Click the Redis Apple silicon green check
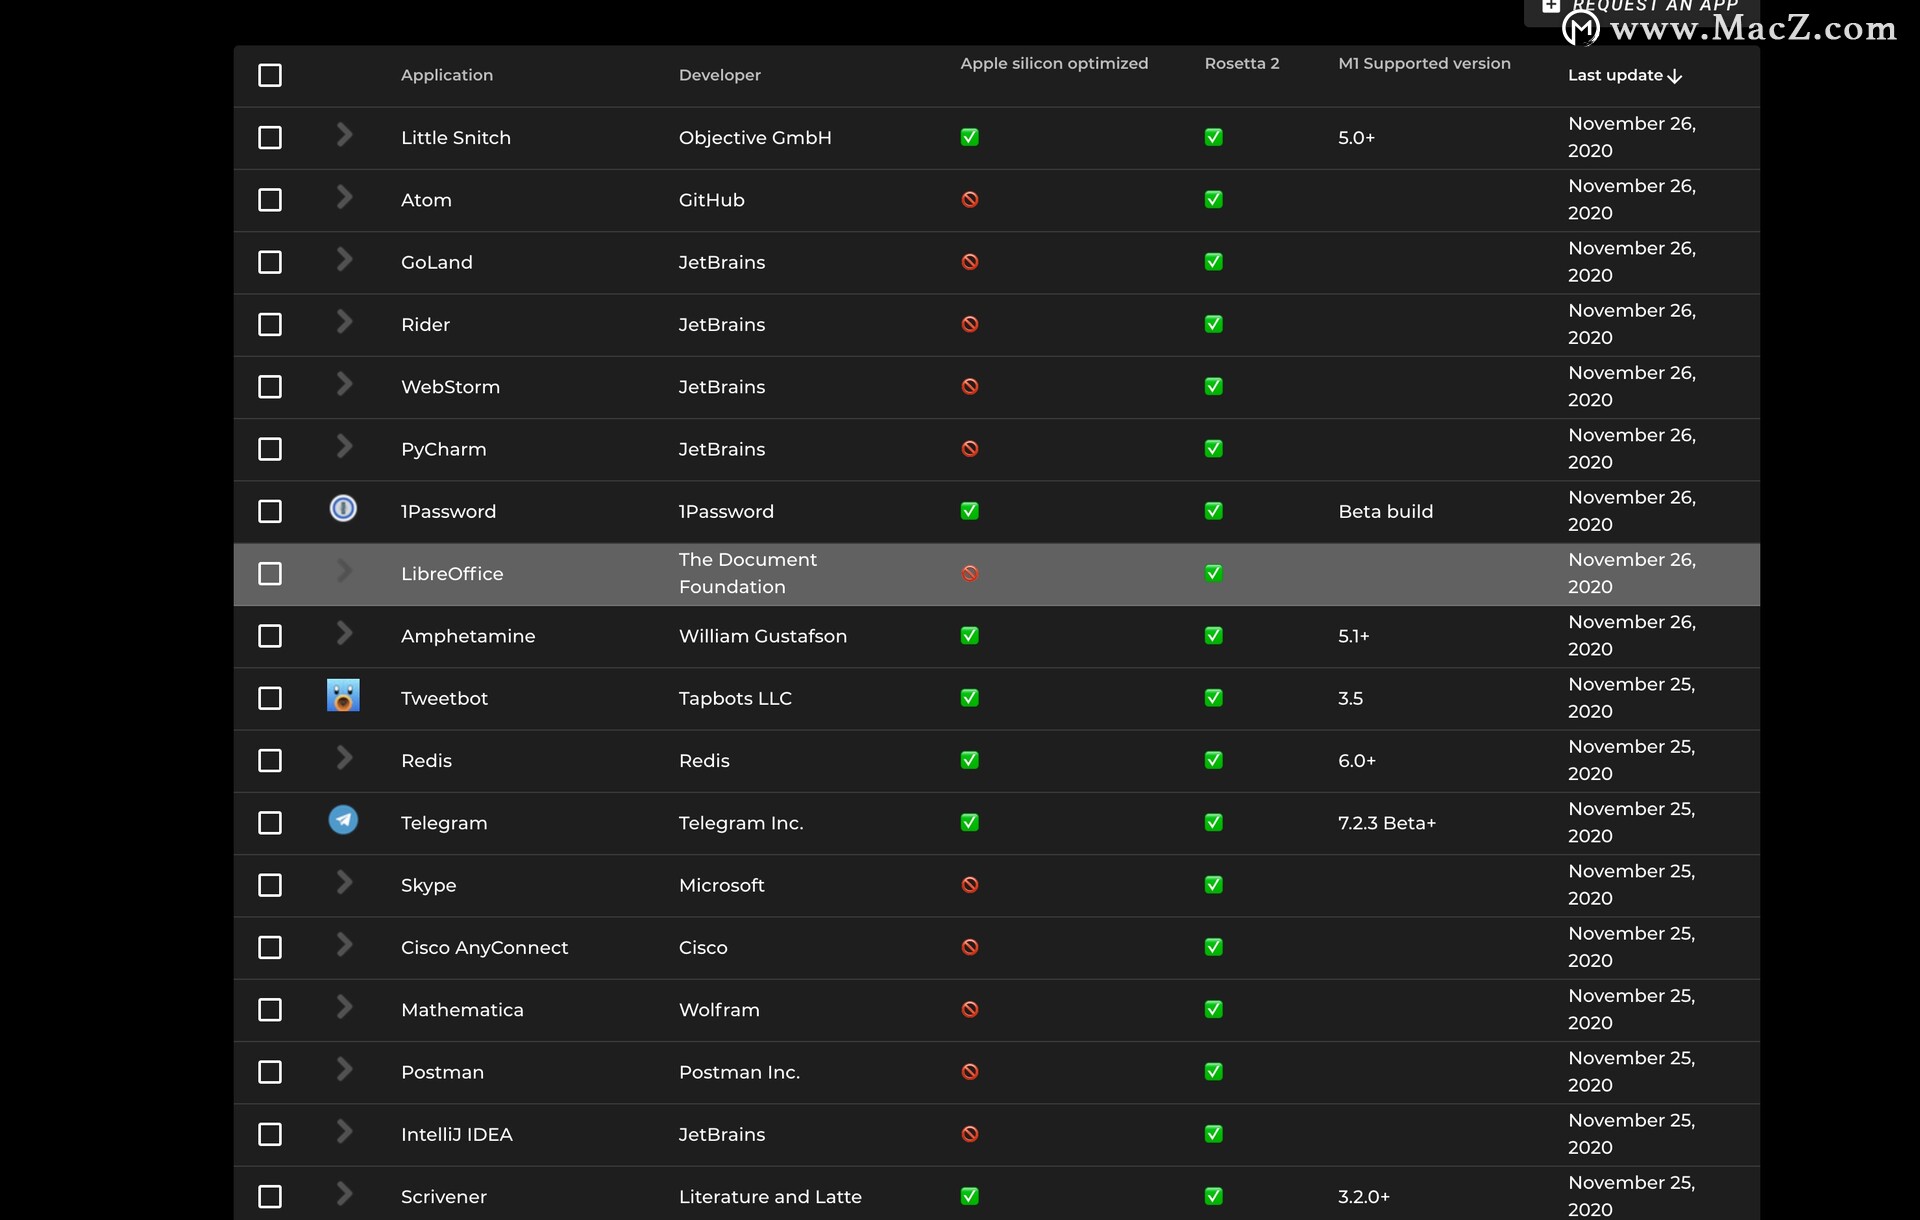Image resolution: width=1920 pixels, height=1220 pixels. pyautogui.click(x=969, y=760)
